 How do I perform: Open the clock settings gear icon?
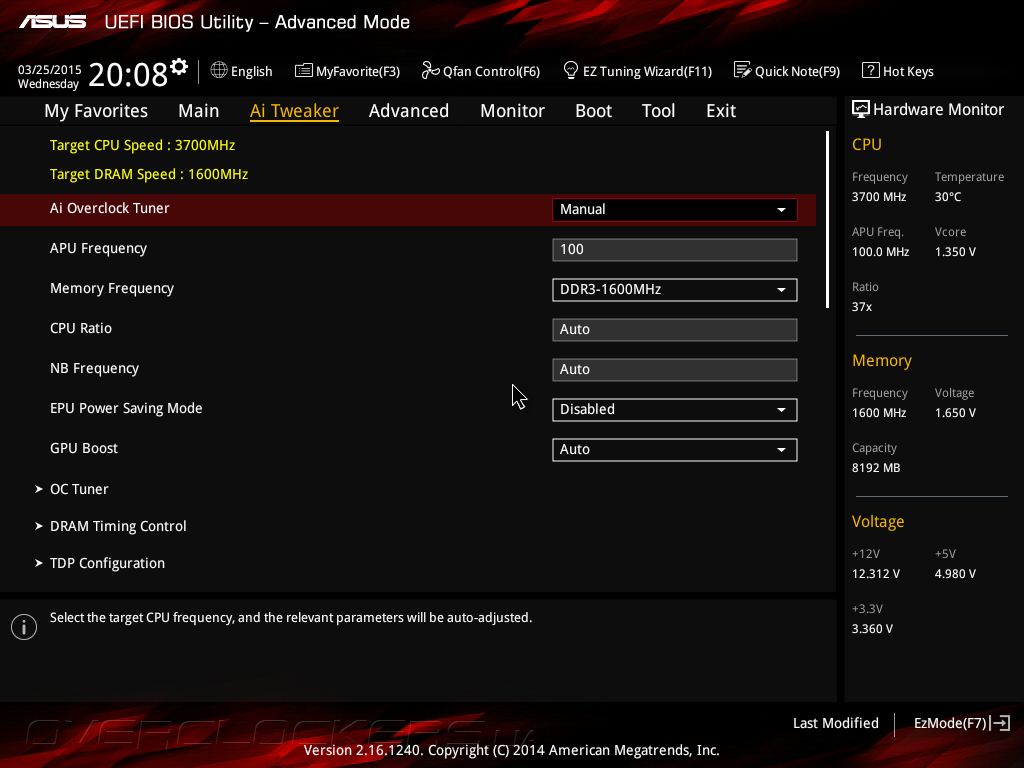tap(179, 67)
